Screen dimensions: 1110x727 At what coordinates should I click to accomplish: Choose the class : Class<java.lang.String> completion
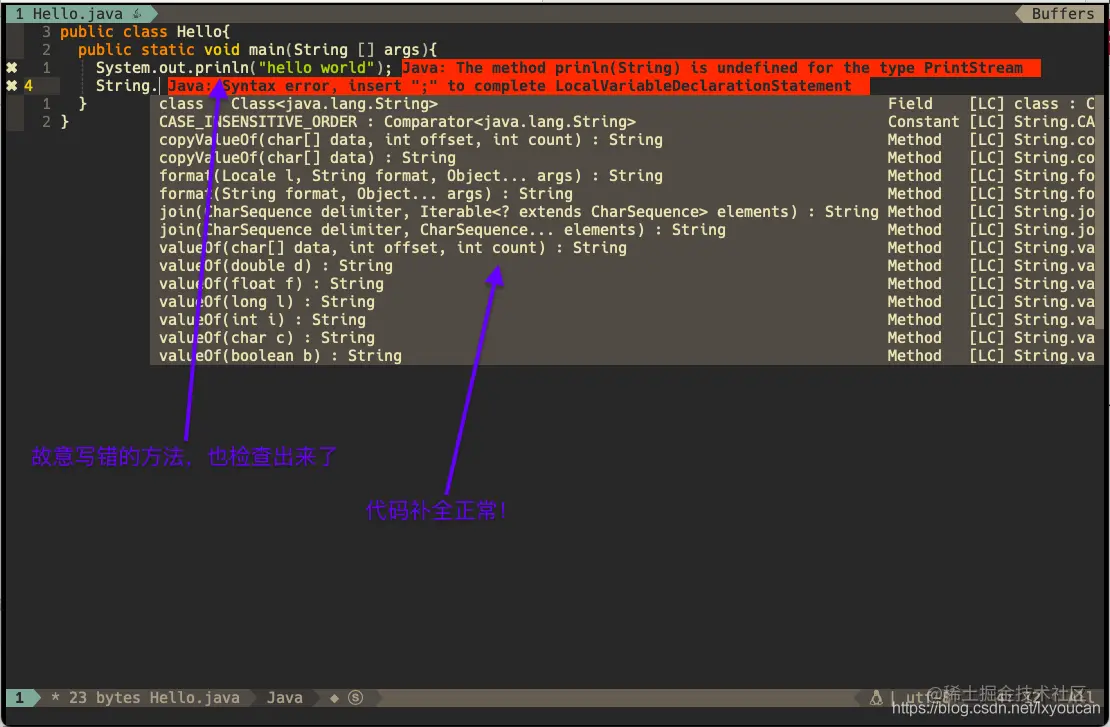point(298,104)
